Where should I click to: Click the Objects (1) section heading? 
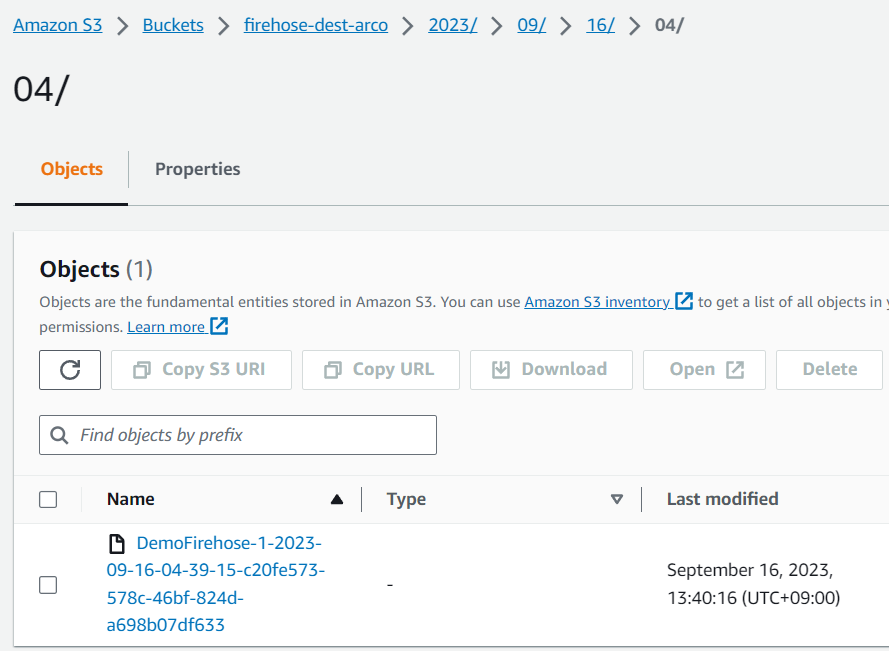96,269
